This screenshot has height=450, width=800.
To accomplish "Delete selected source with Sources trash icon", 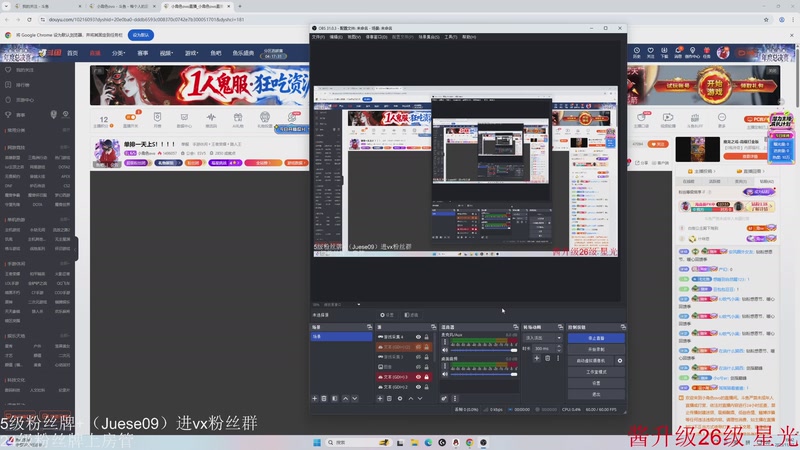I will click(389, 398).
